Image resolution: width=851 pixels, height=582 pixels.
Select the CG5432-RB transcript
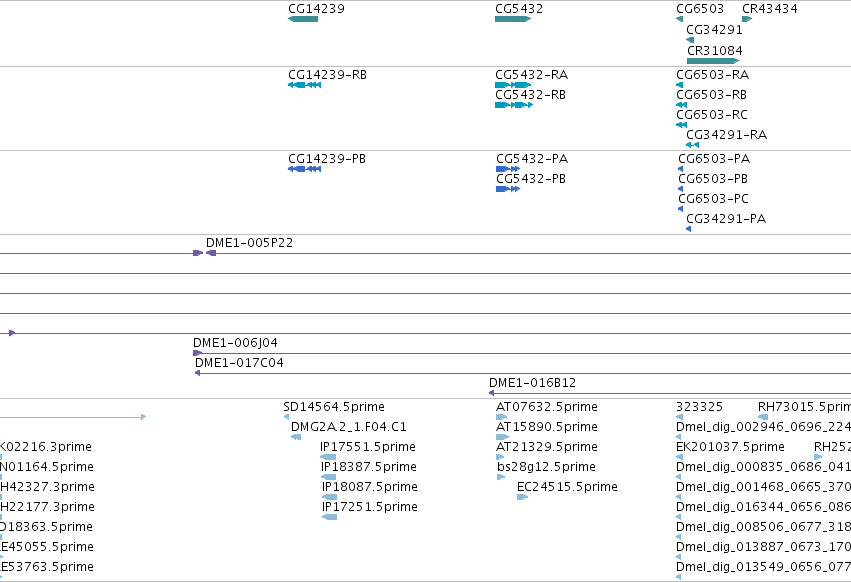coord(514,105)
